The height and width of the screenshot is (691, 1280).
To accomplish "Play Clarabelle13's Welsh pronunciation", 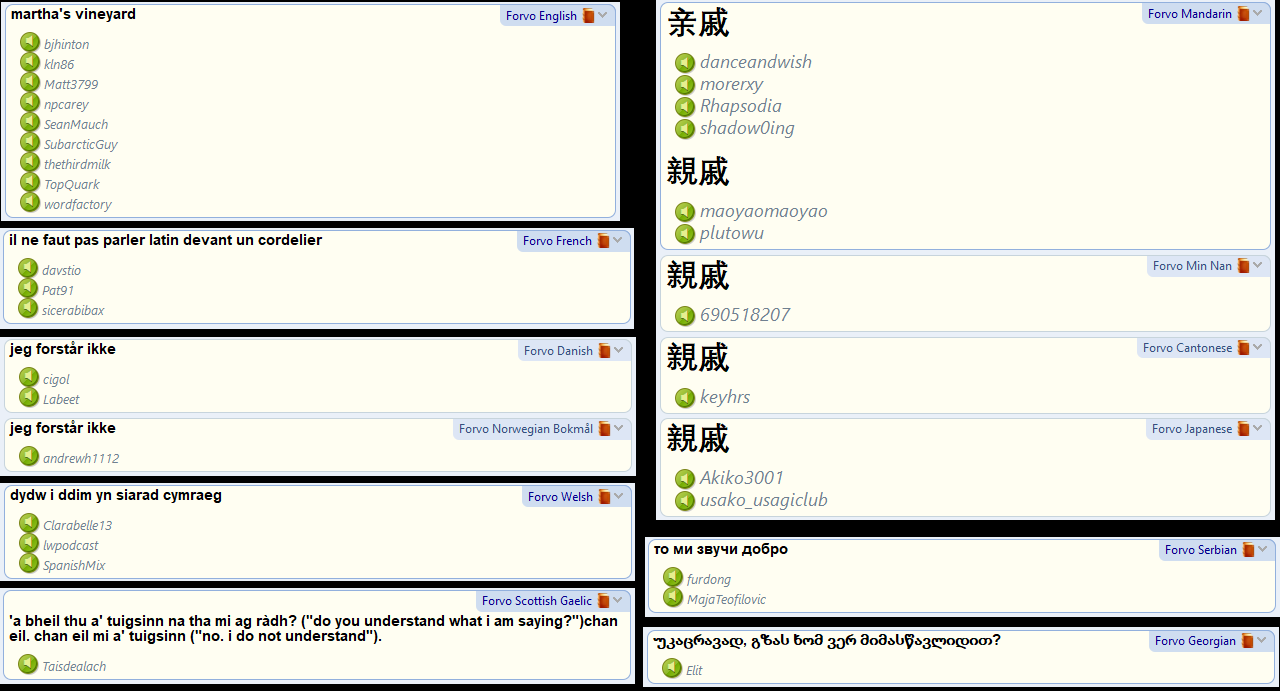I will click(29, 524).
